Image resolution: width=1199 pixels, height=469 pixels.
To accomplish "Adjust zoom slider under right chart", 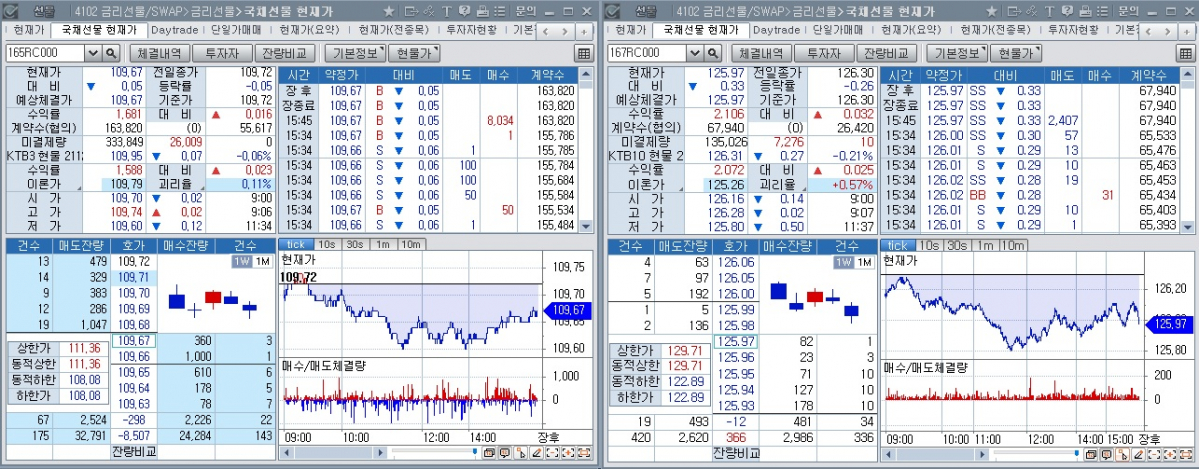I will pyautogui.click(x=1077, y=453).
